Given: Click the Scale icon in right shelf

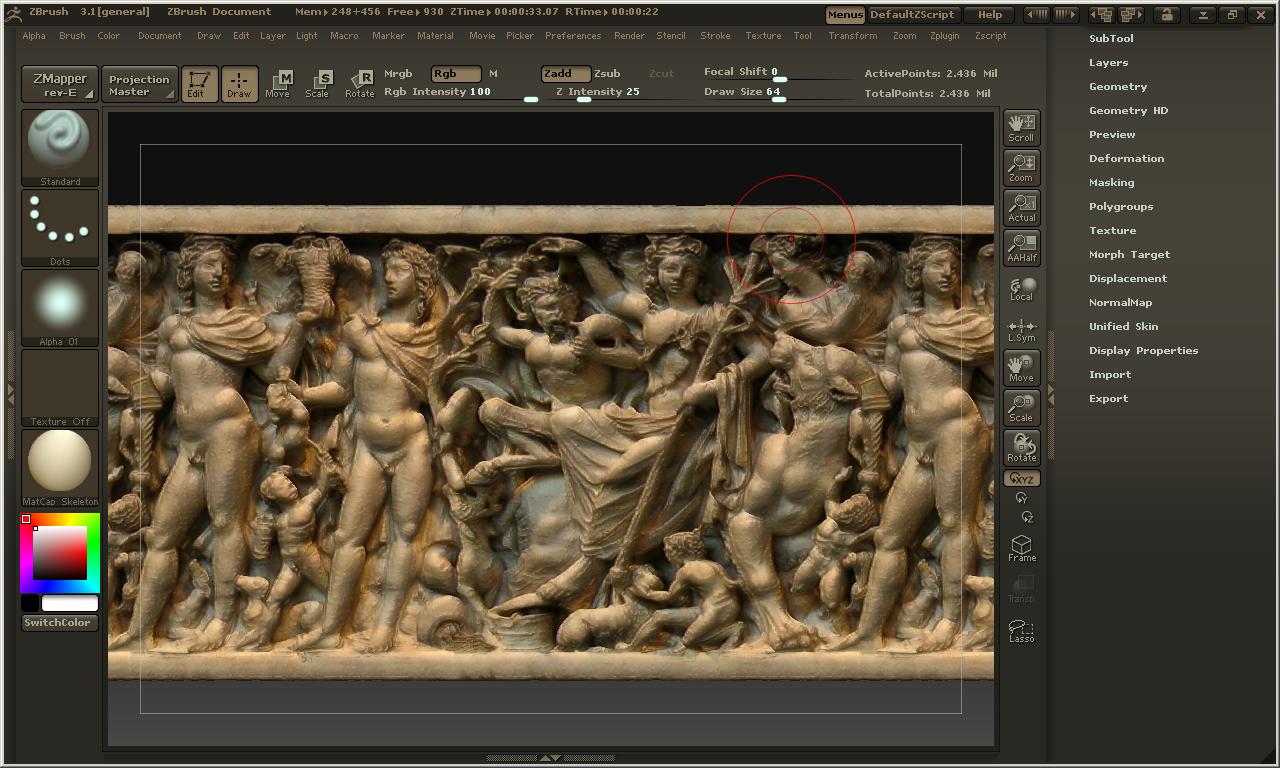Looking at the screenshot, I should [x=1021, y=408].
